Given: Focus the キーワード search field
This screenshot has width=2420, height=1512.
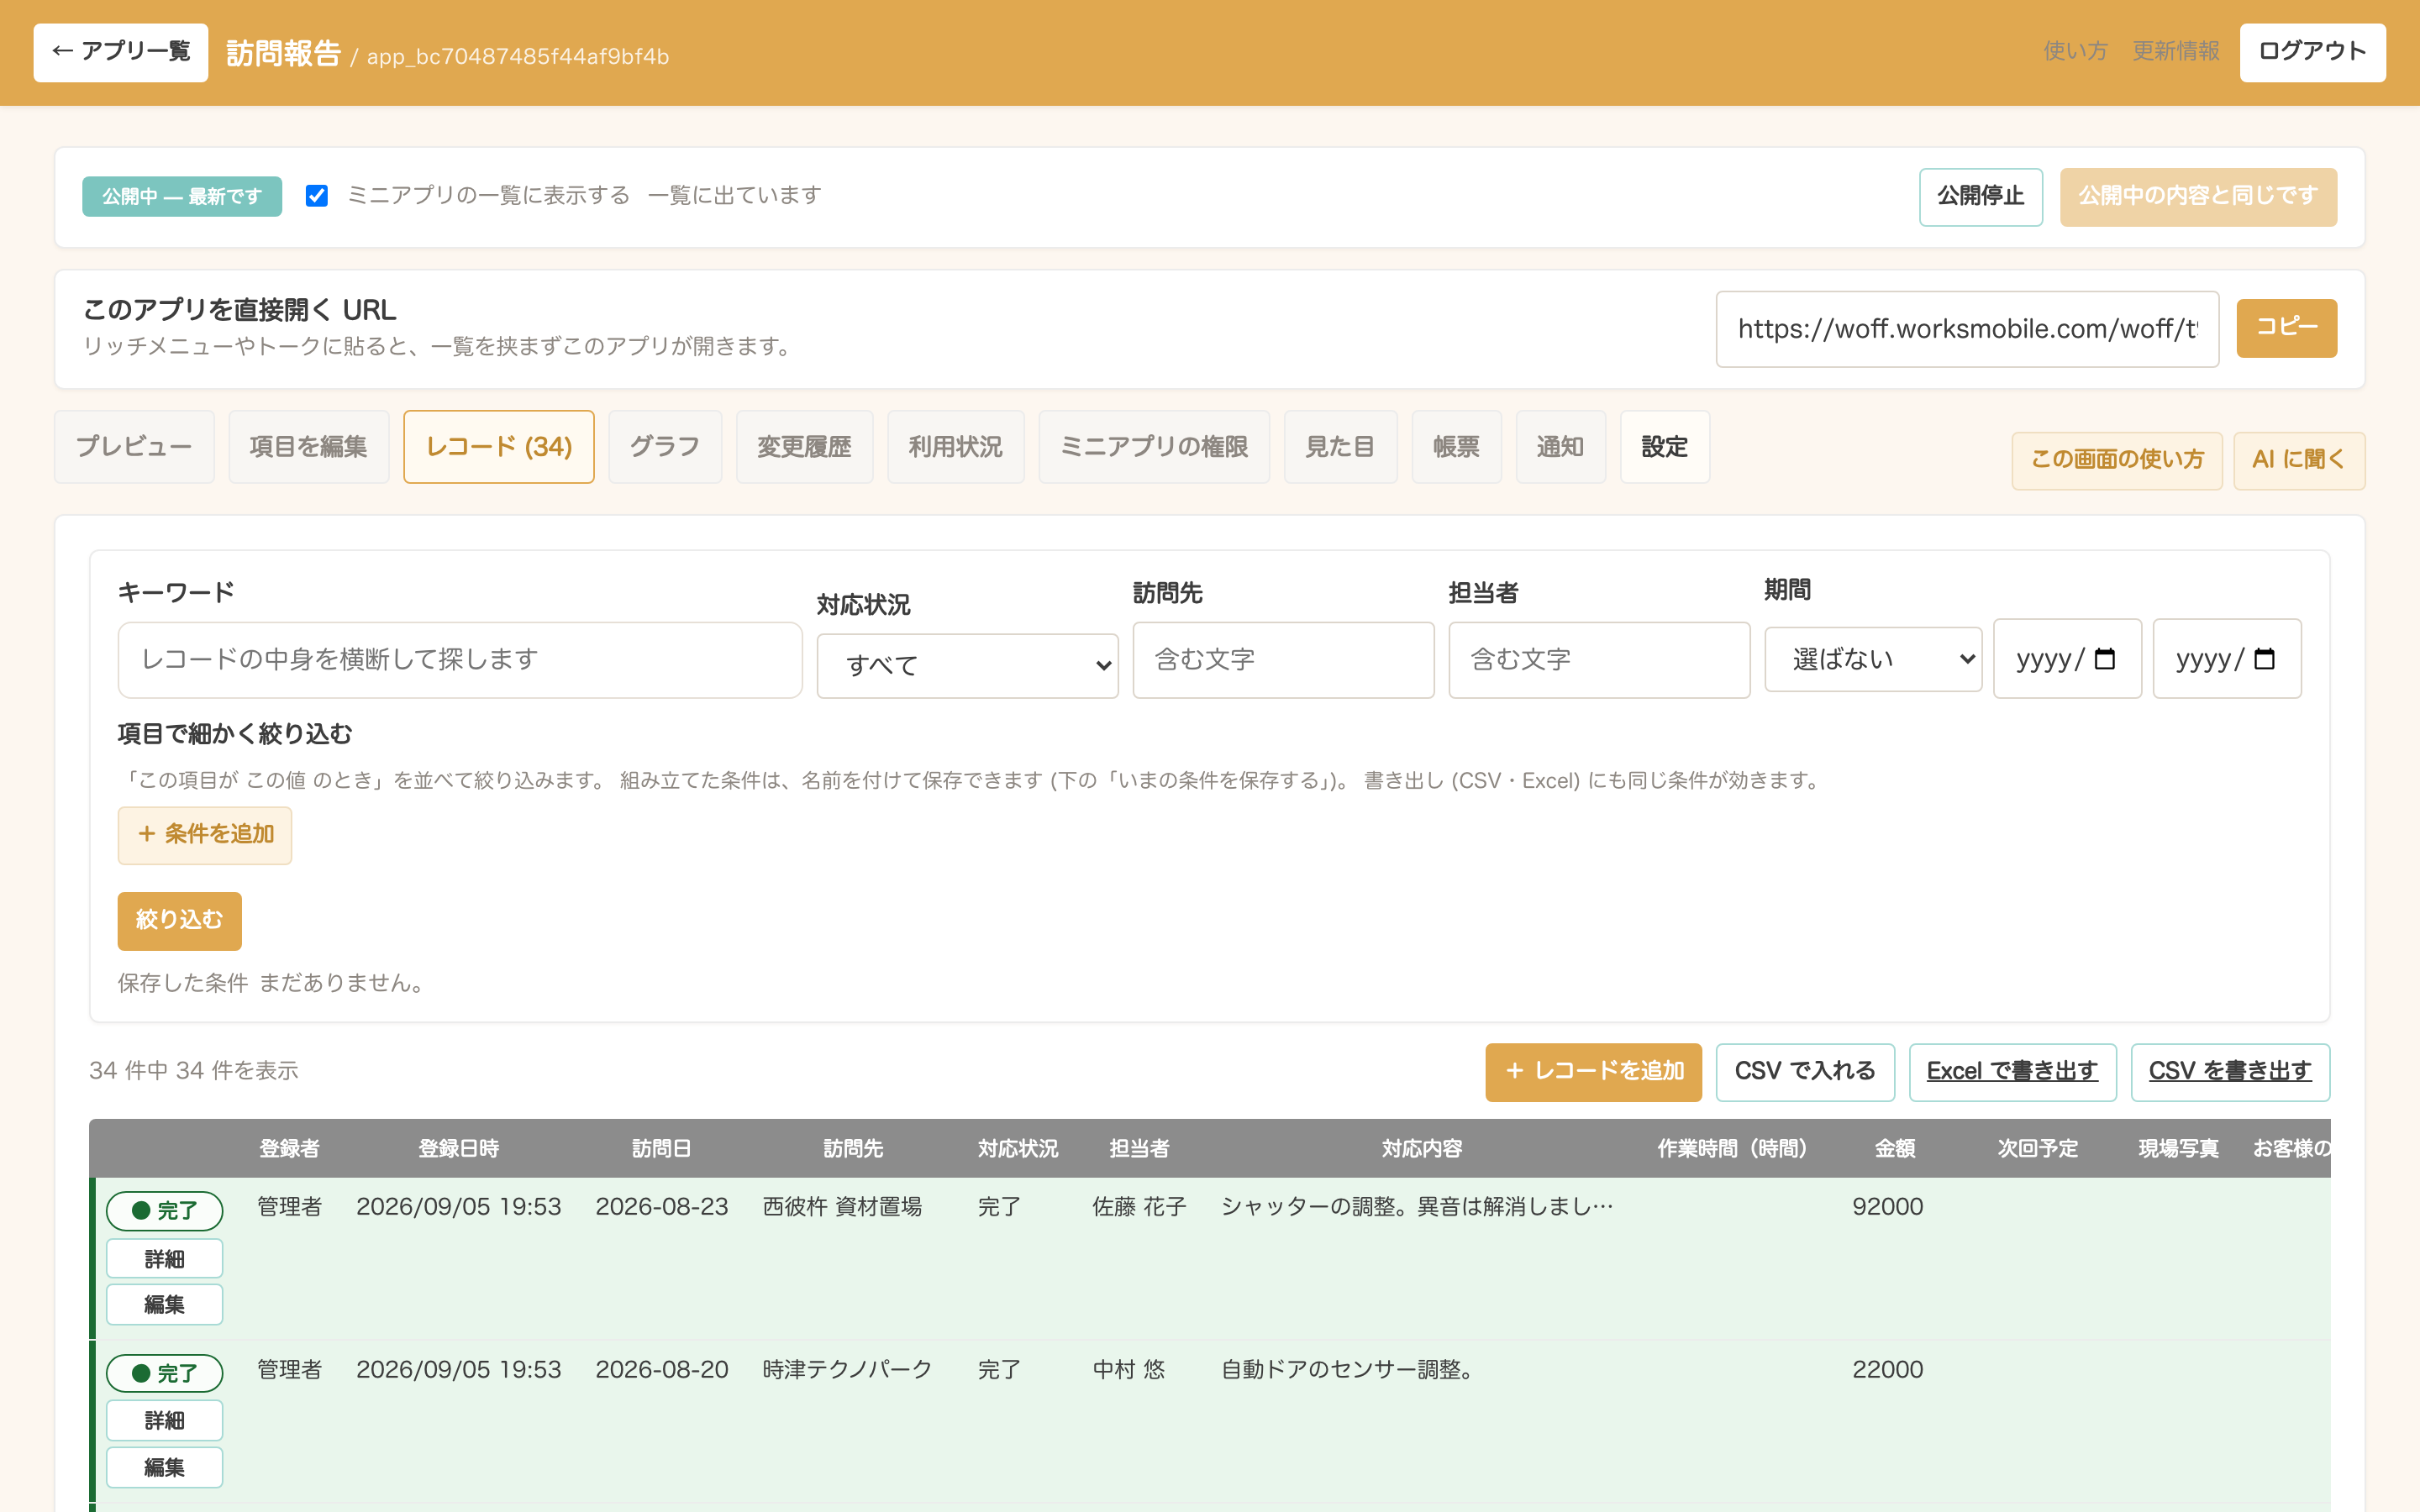Looking at the screenshot, I should 460,660.
